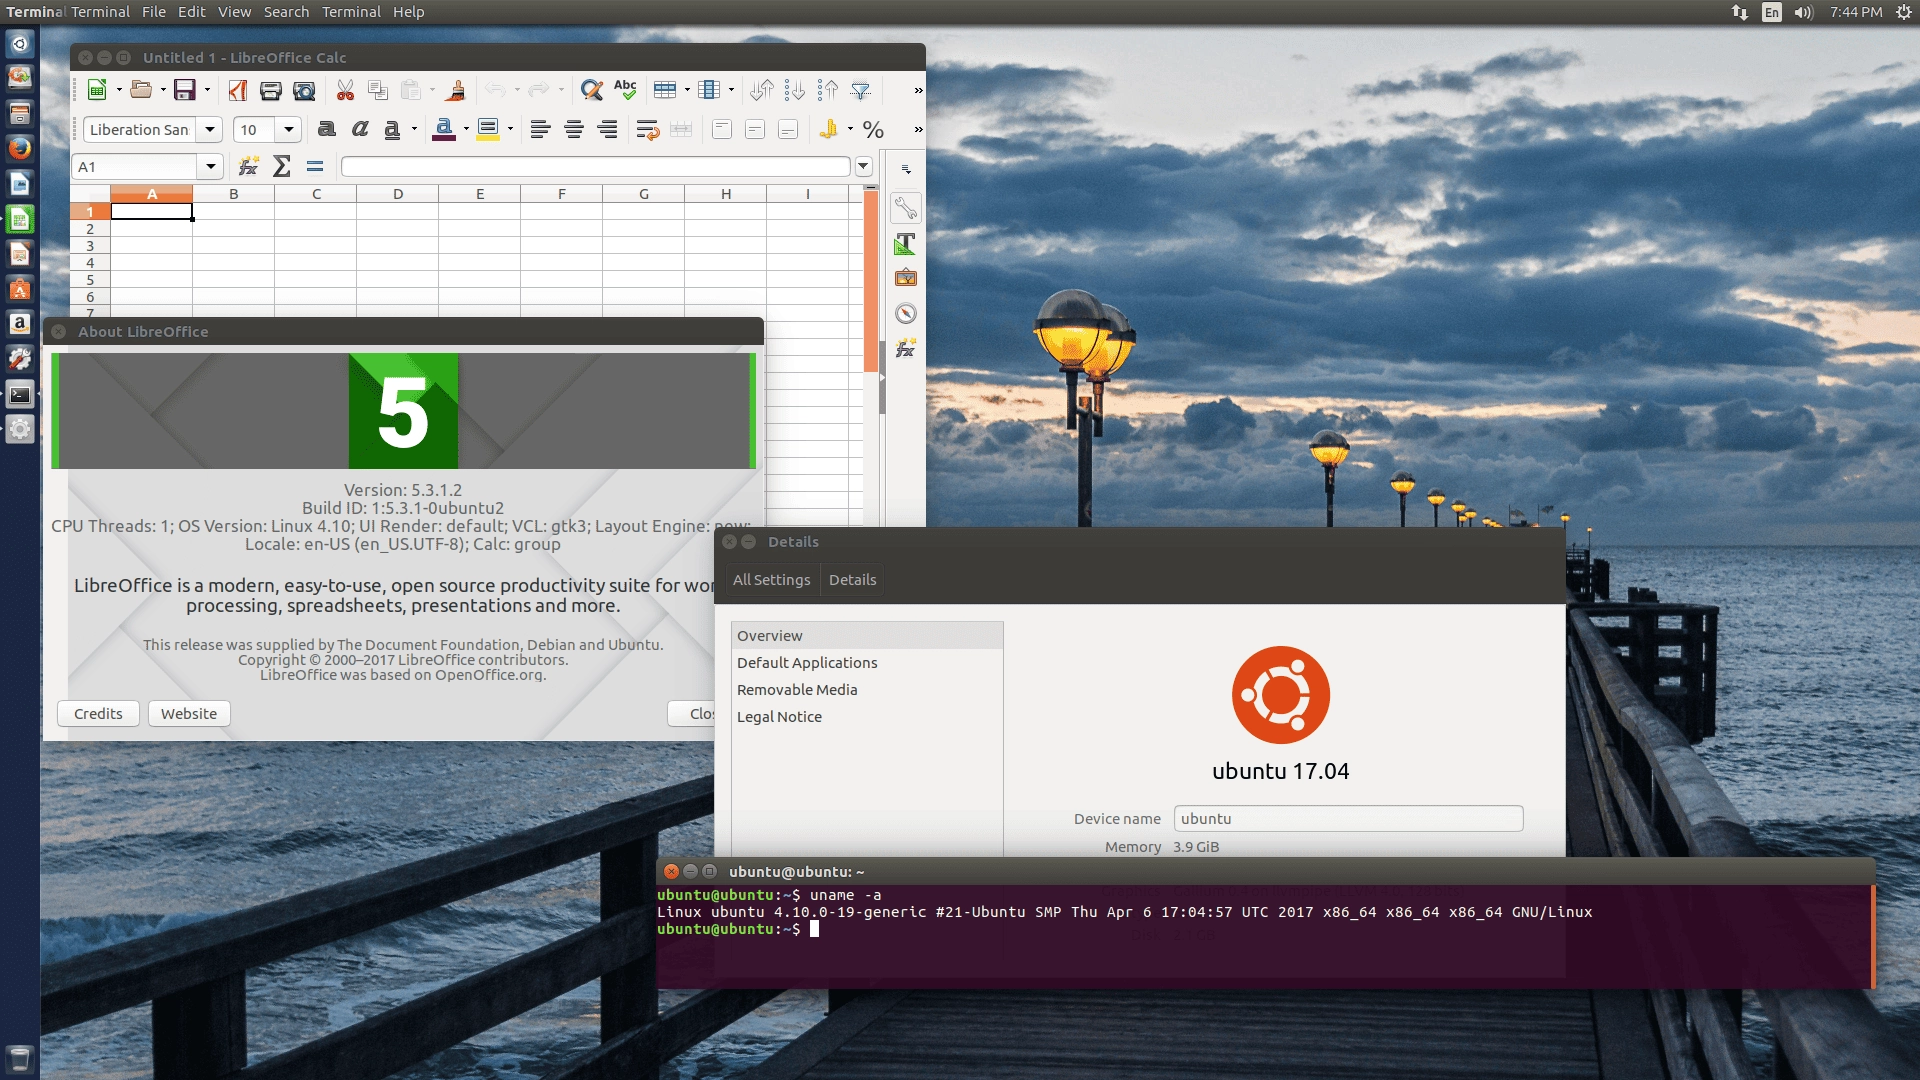Viewport: 1920px width, 1080px height.
Task: Save the document with the floppy icon
Action: pos(184,90)
